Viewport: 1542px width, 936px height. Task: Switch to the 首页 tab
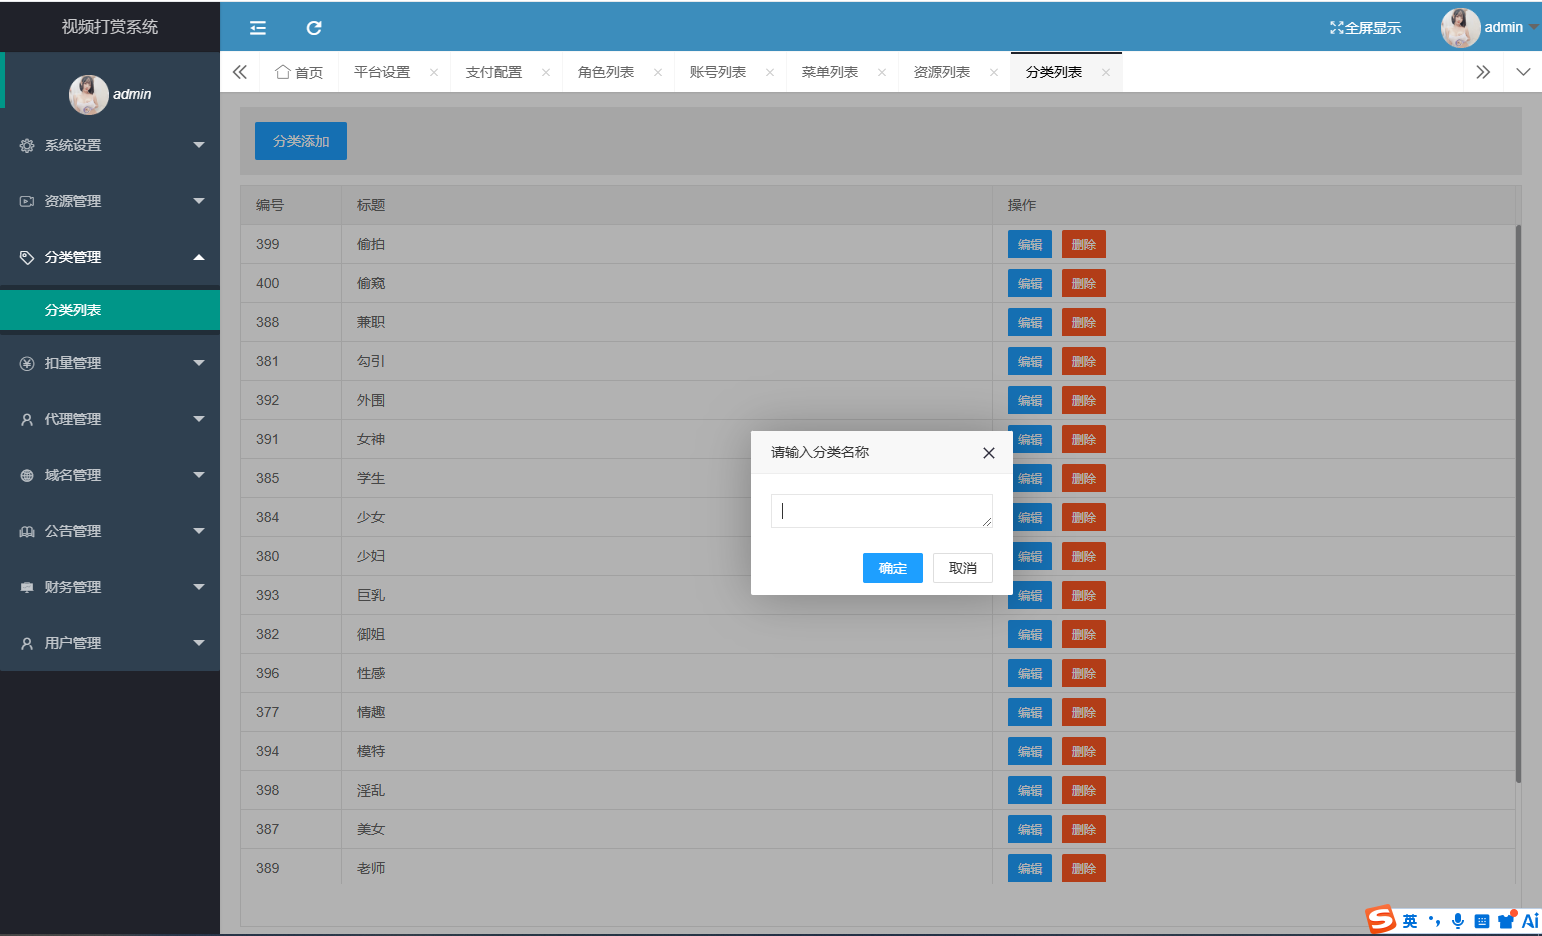coord(299,72)
